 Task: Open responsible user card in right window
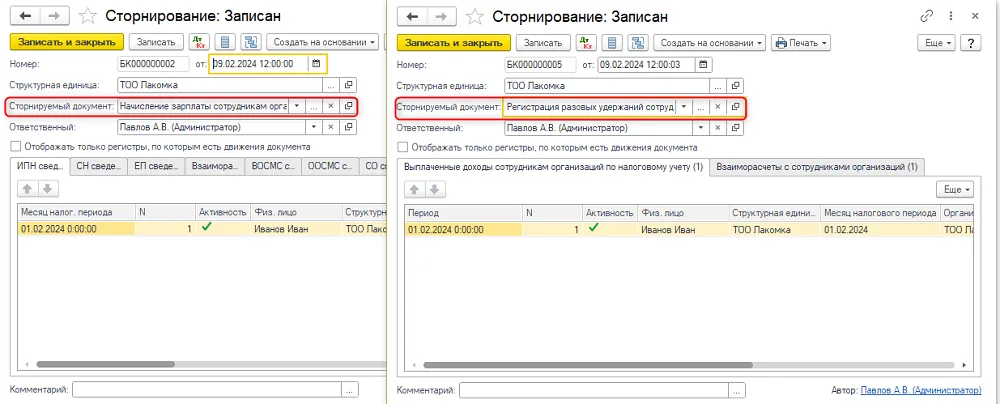coord(735,128)
